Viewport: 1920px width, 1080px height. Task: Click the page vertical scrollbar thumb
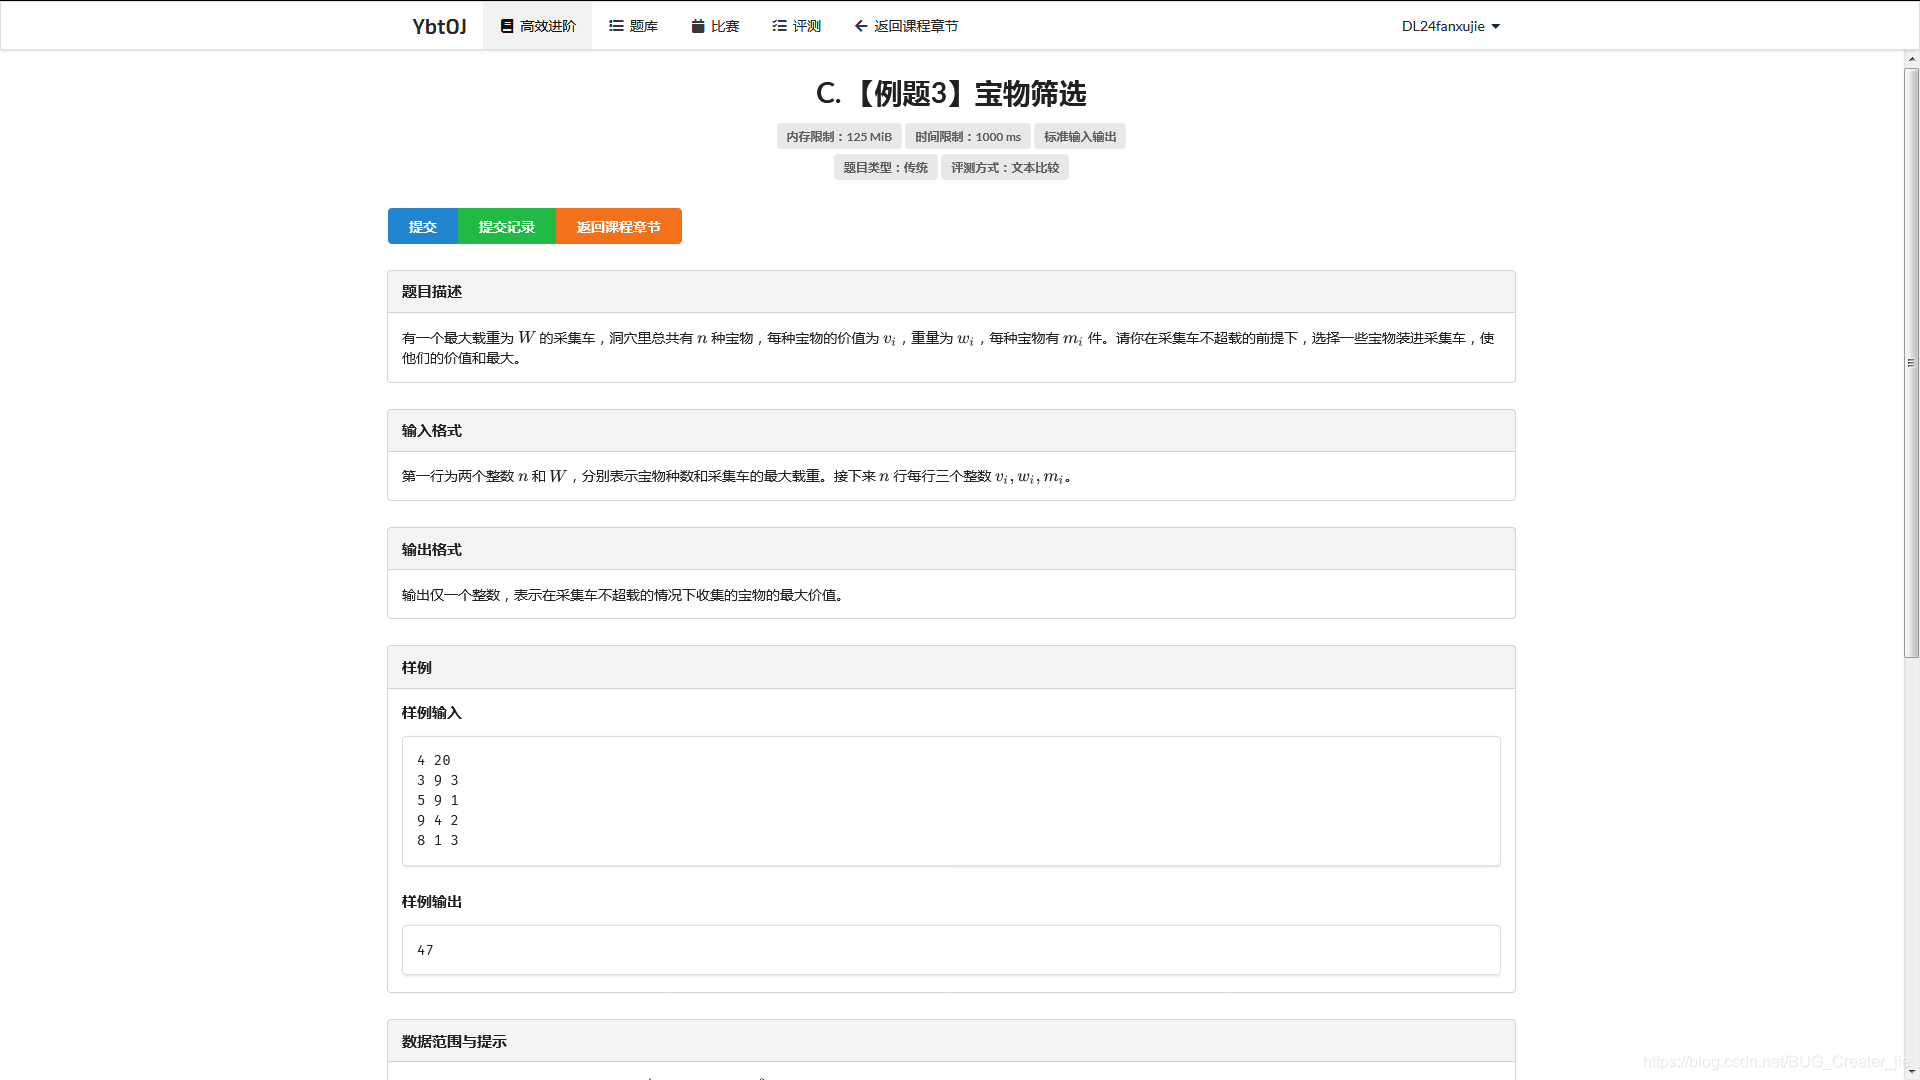pos(1911,360)
